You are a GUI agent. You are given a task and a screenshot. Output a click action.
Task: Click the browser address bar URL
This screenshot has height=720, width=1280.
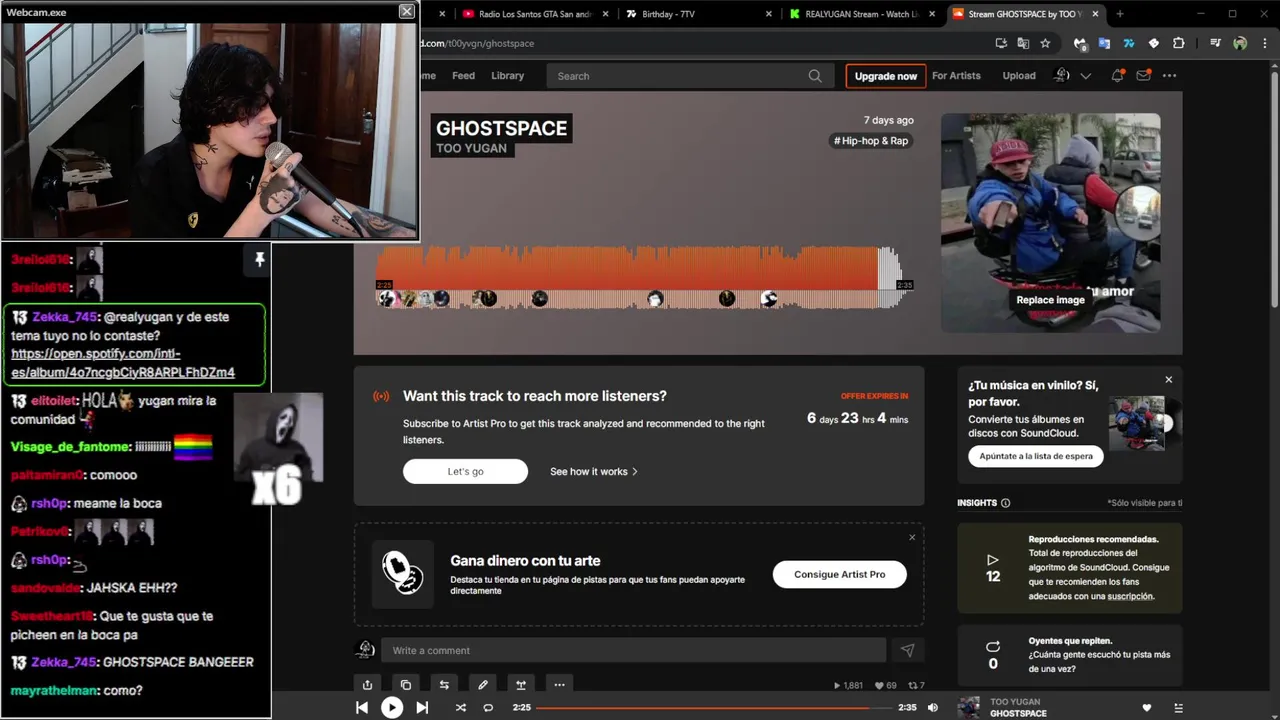tap(478, 43)
